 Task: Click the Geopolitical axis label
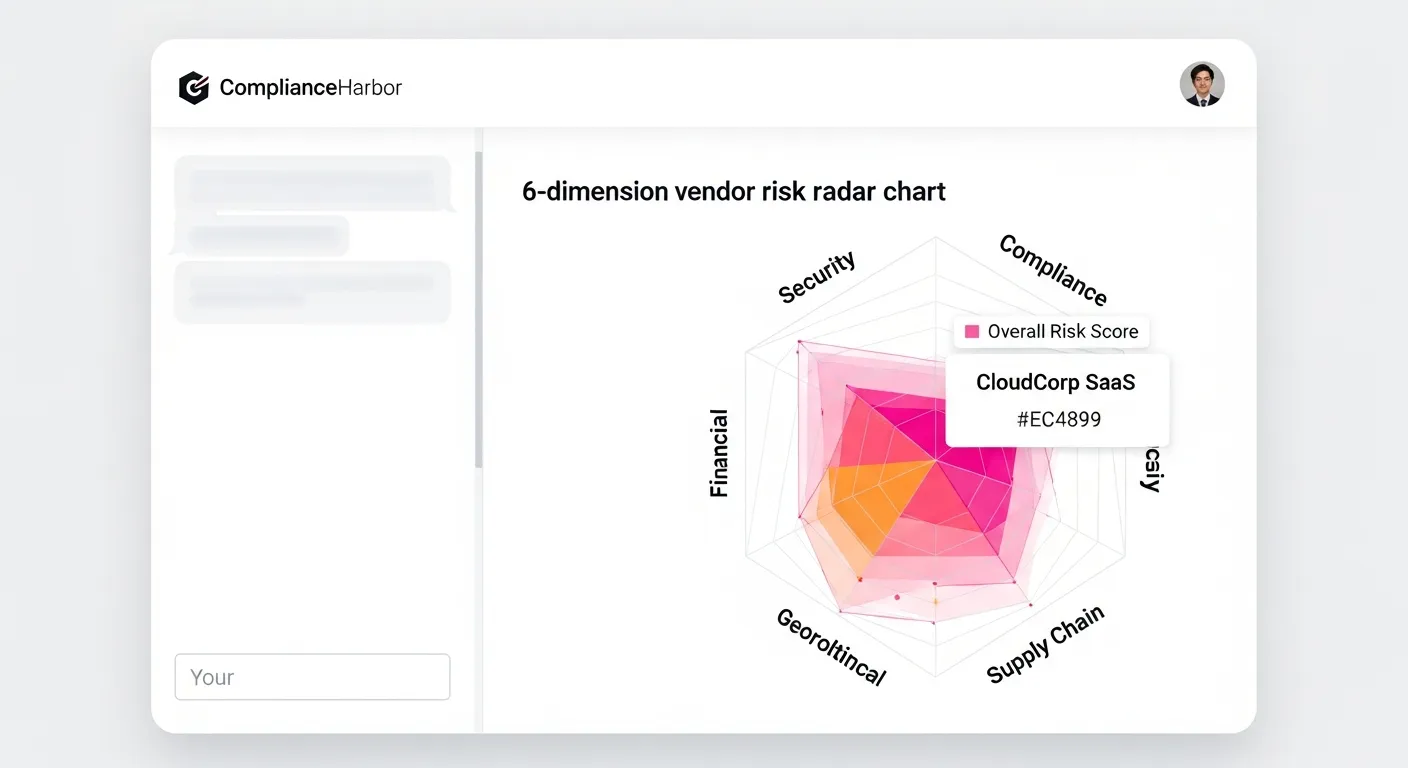[x=831, y=643]
